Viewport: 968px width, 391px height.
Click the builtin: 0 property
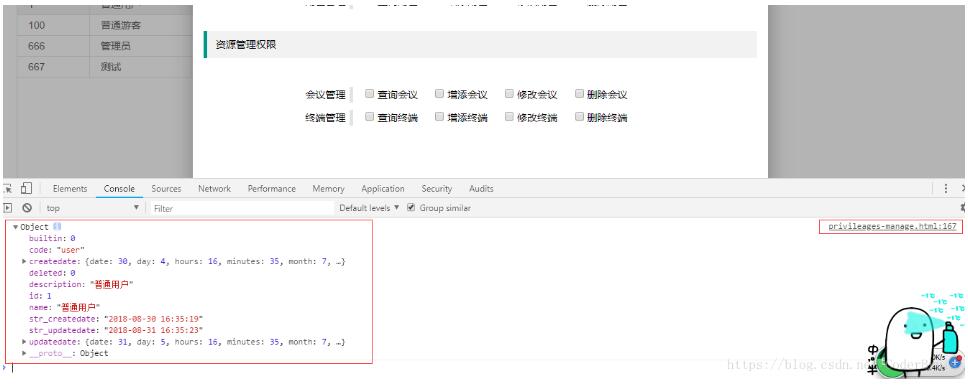52,238
